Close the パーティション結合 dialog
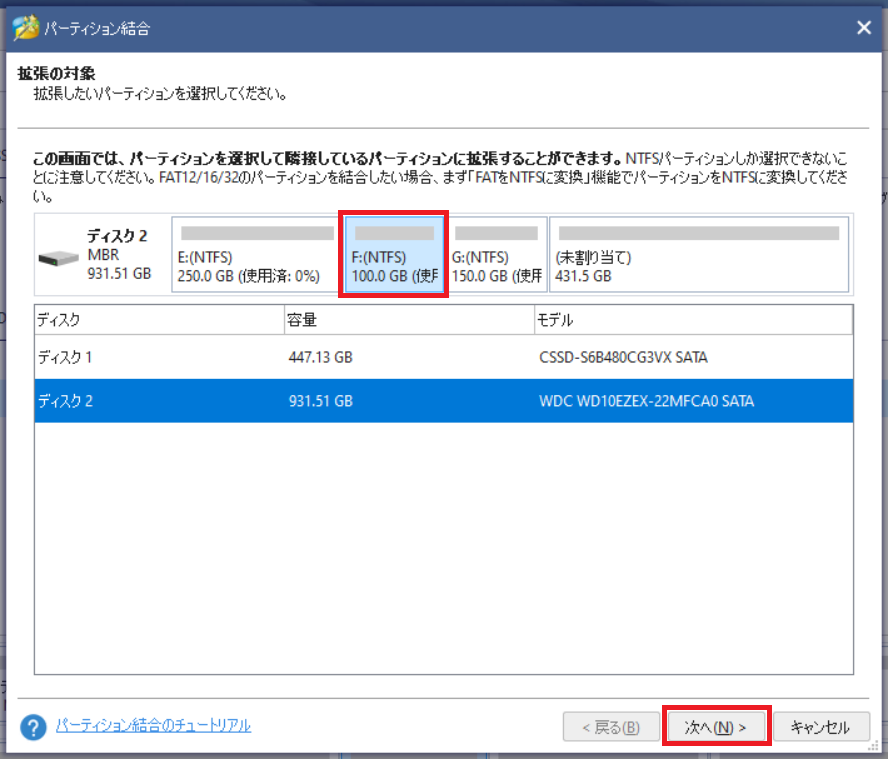888x759 pixels. [x=863, y=27]
